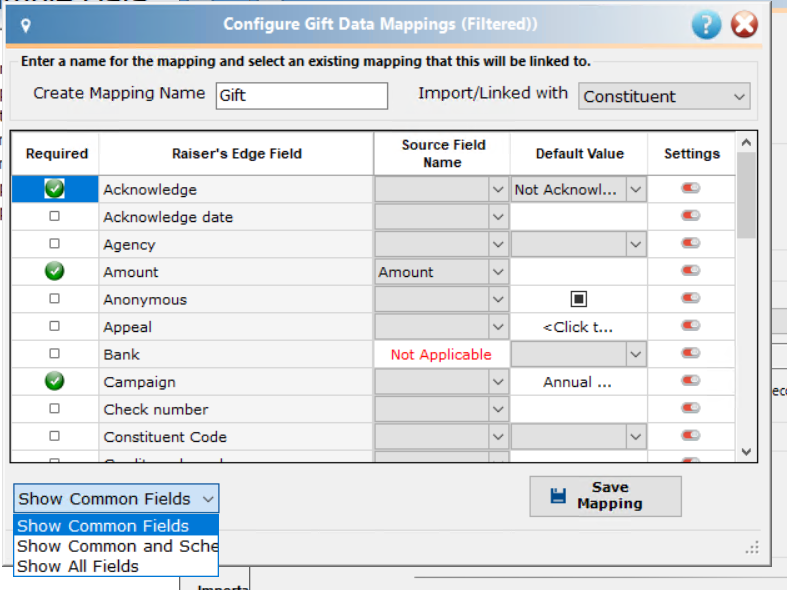Collapse the Show Common Fields combo box
Viewport: 787px width, 590px height.
tap(116, 498)
